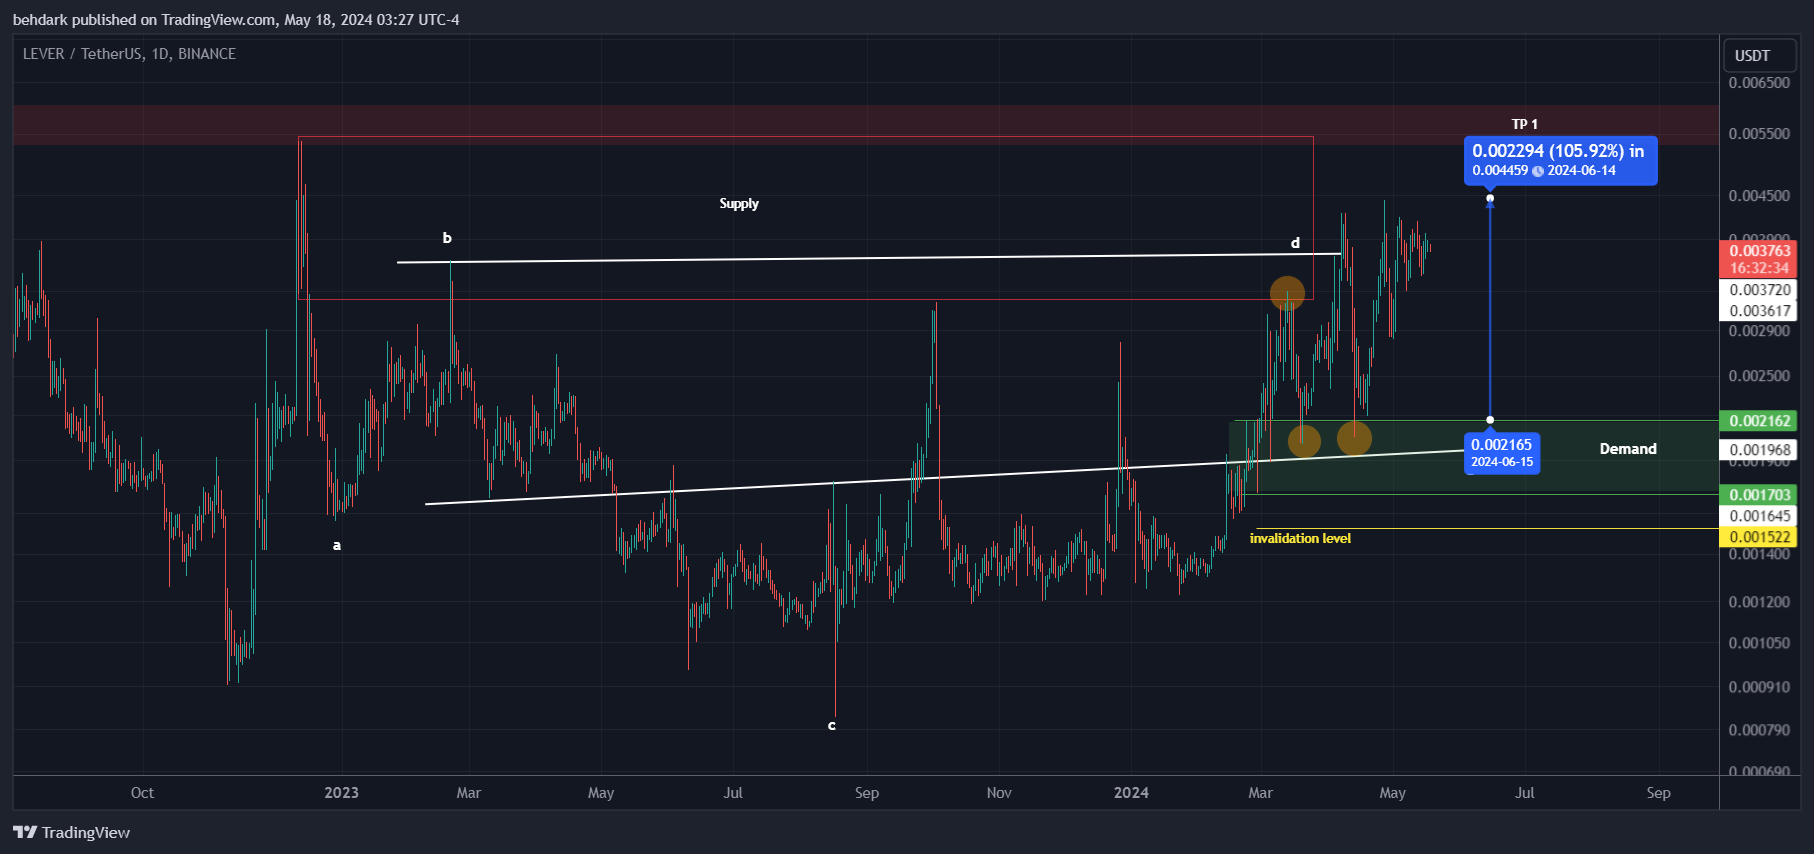Click the 'Supply' zone label
Image resolution: width=1814 pixels, height=854 pixels.
click(x=739, y=203)
